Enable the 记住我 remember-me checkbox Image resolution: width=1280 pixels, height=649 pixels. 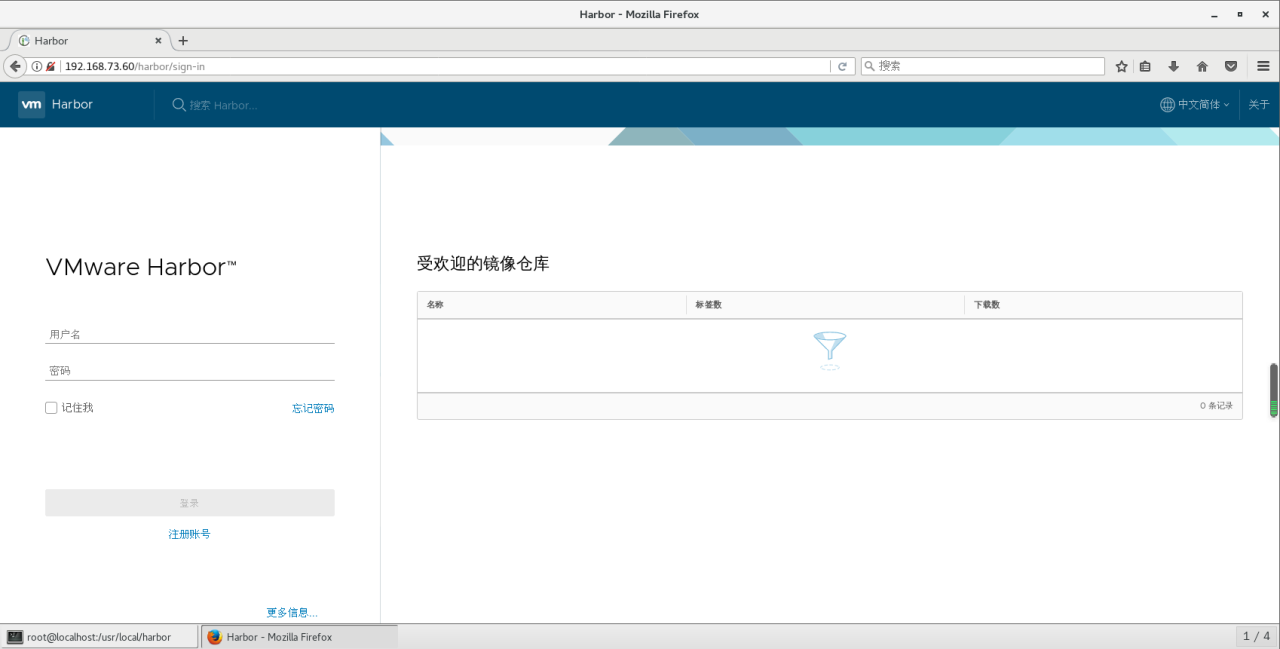[x=51, y=407]
